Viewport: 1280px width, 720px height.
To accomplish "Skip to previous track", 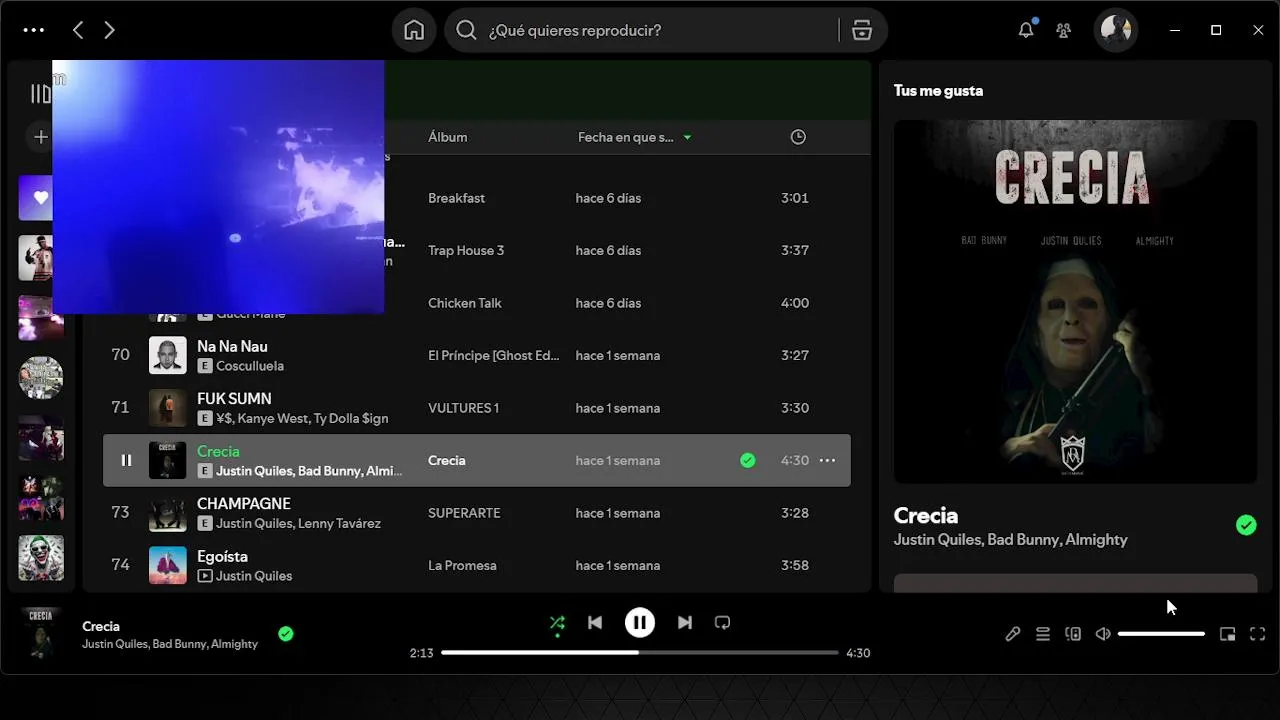I will pos(595,623).
